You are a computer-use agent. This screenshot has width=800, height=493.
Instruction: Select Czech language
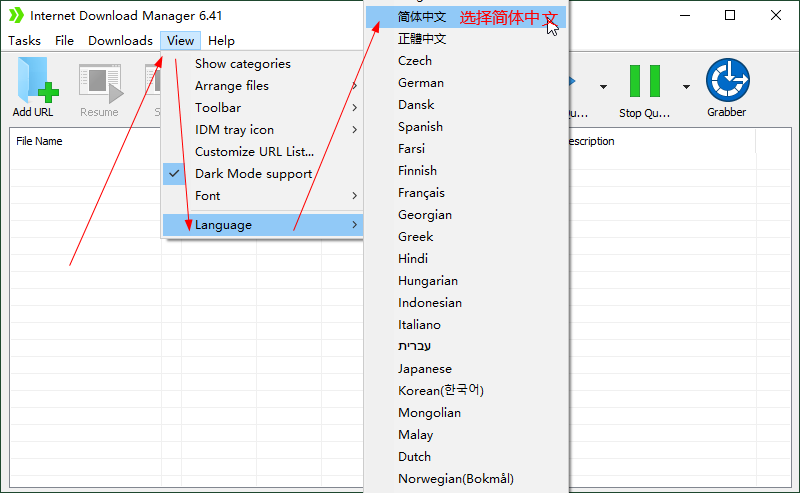click(466, 61)
